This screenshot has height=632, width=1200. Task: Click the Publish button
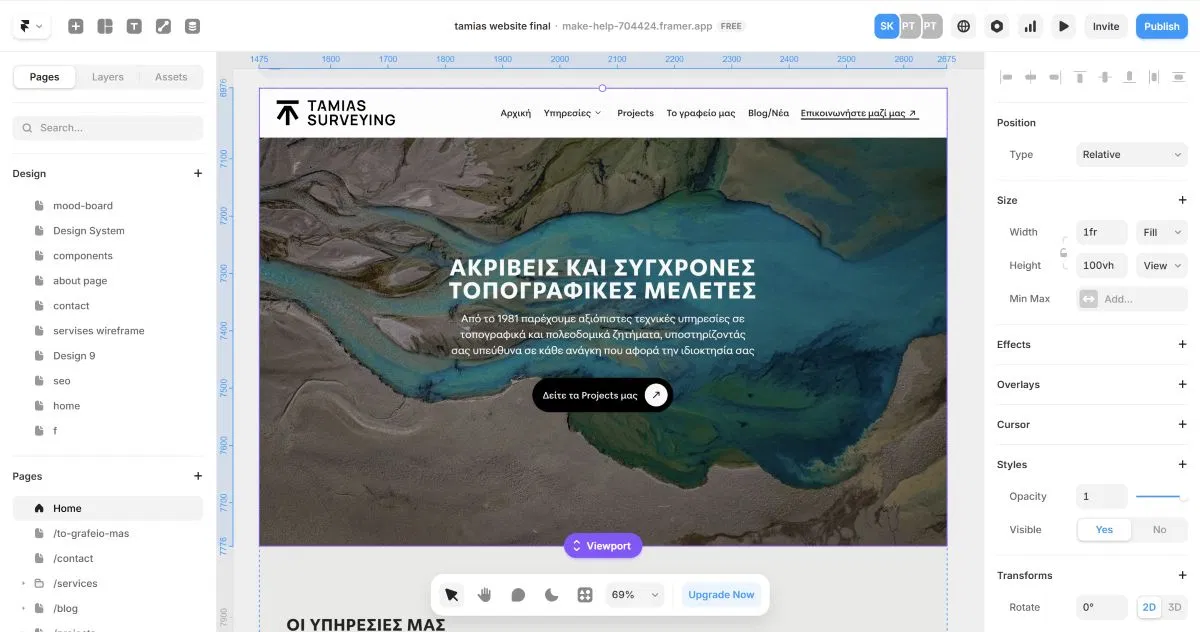[1162, 26]
